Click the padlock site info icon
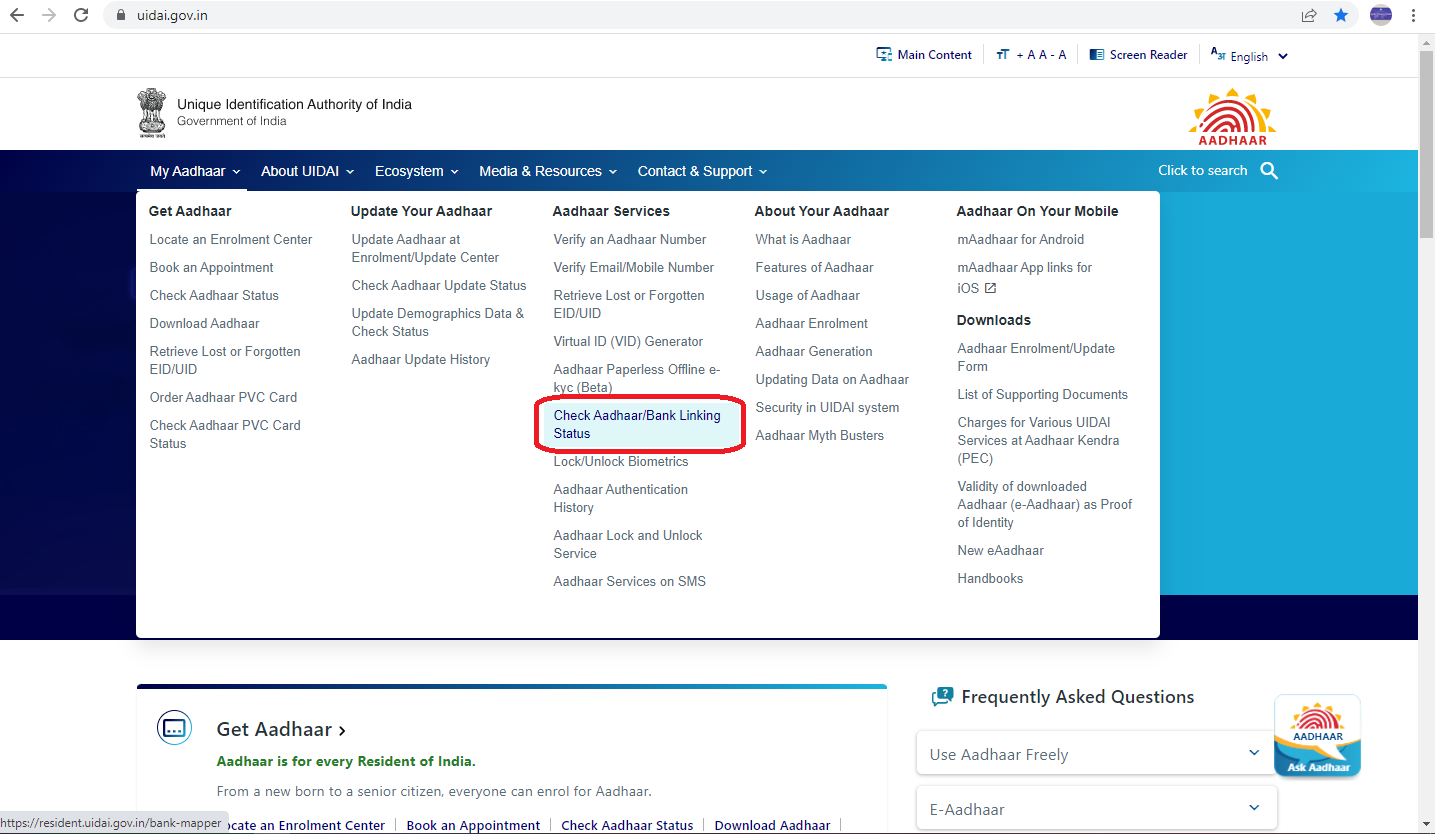 pos(122,16)
